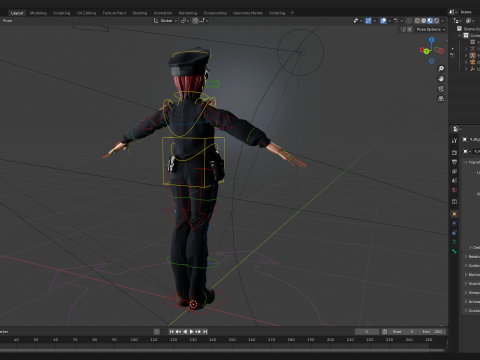The image size is (480, 360).
Task: Open the Global transform orientation dropdown
Action: click(165, 21)
